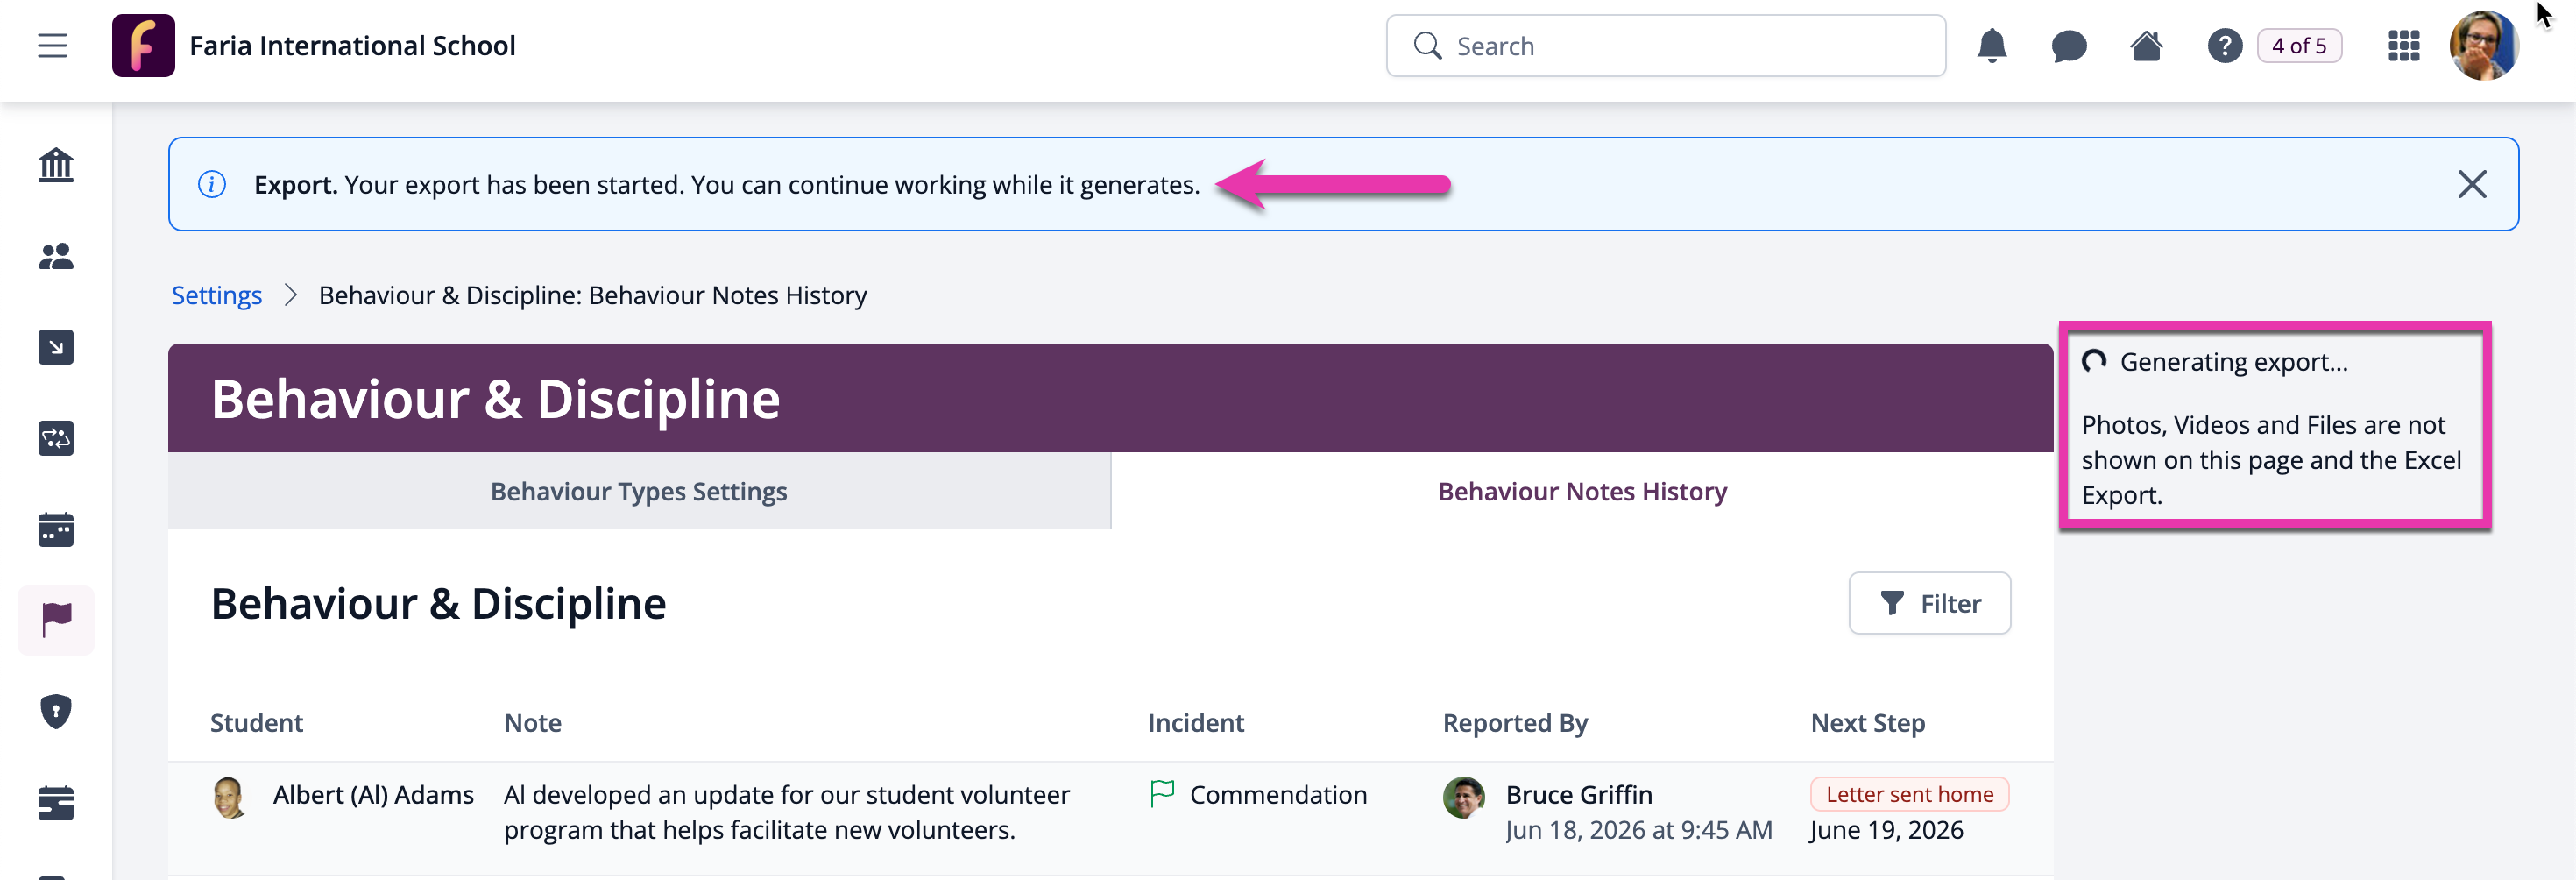This screenshot has width=2576, height=880.
Task: Click the Commendation flag icon
Action: [1162, 794]
